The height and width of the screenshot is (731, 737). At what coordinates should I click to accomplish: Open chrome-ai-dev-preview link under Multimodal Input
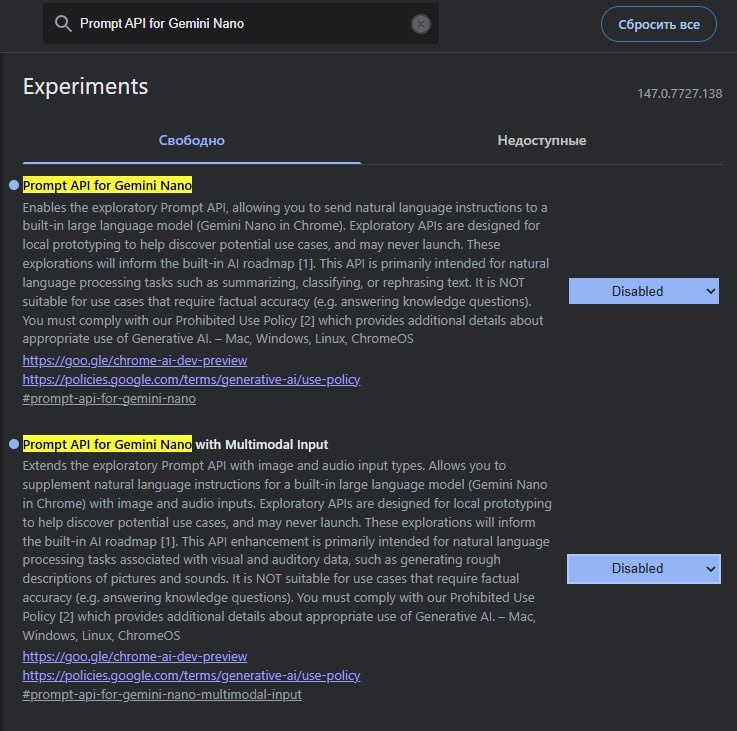pos(134,656)
